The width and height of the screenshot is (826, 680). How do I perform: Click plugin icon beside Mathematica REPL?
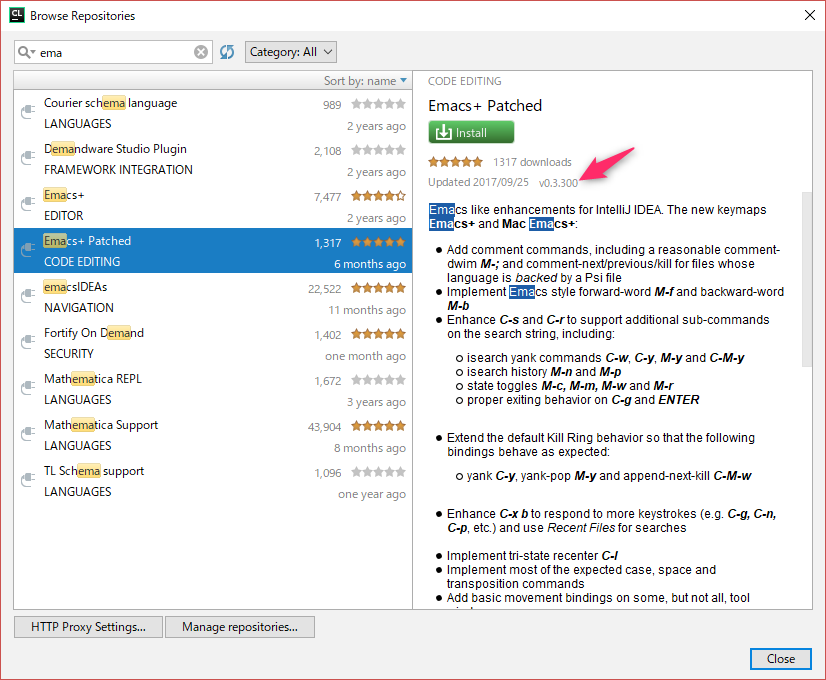pos(27,388)
